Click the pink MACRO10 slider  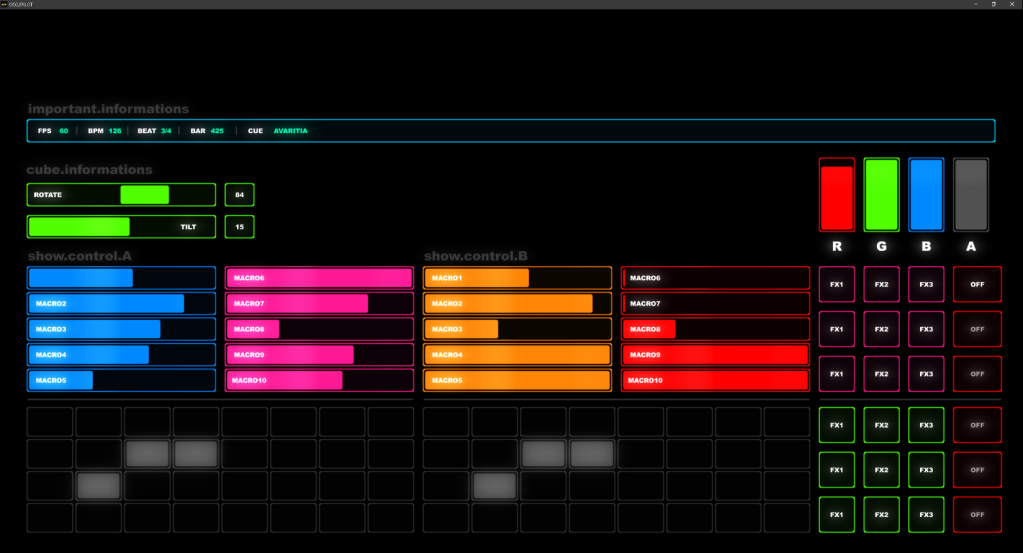[x=319, y=380]
